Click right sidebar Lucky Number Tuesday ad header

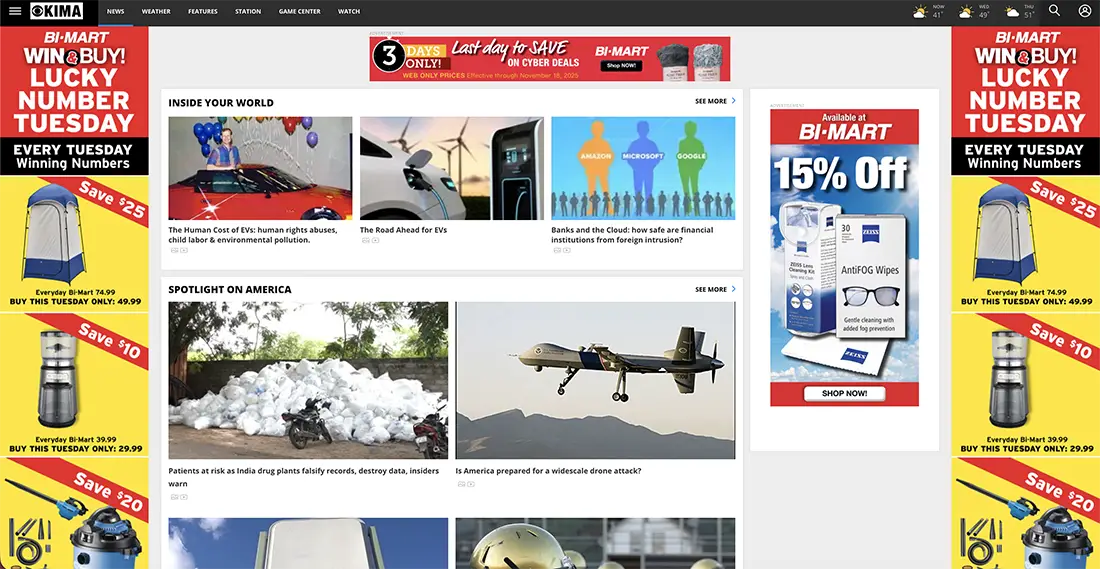tap(1025, 101)
